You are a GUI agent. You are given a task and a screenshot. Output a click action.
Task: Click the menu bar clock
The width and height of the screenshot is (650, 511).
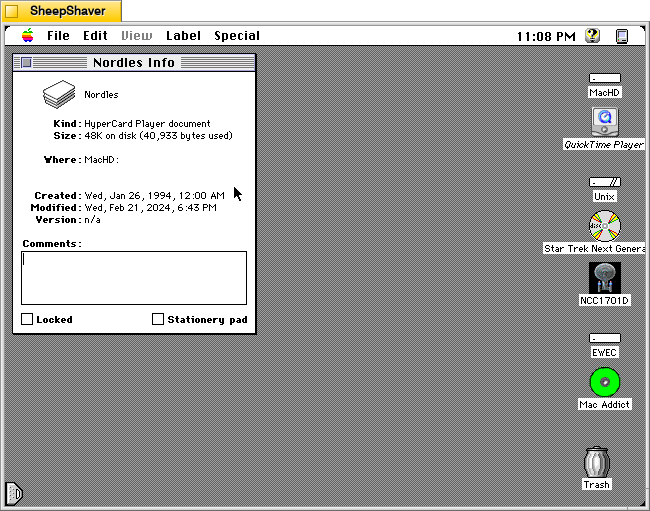tap(546, 36)
